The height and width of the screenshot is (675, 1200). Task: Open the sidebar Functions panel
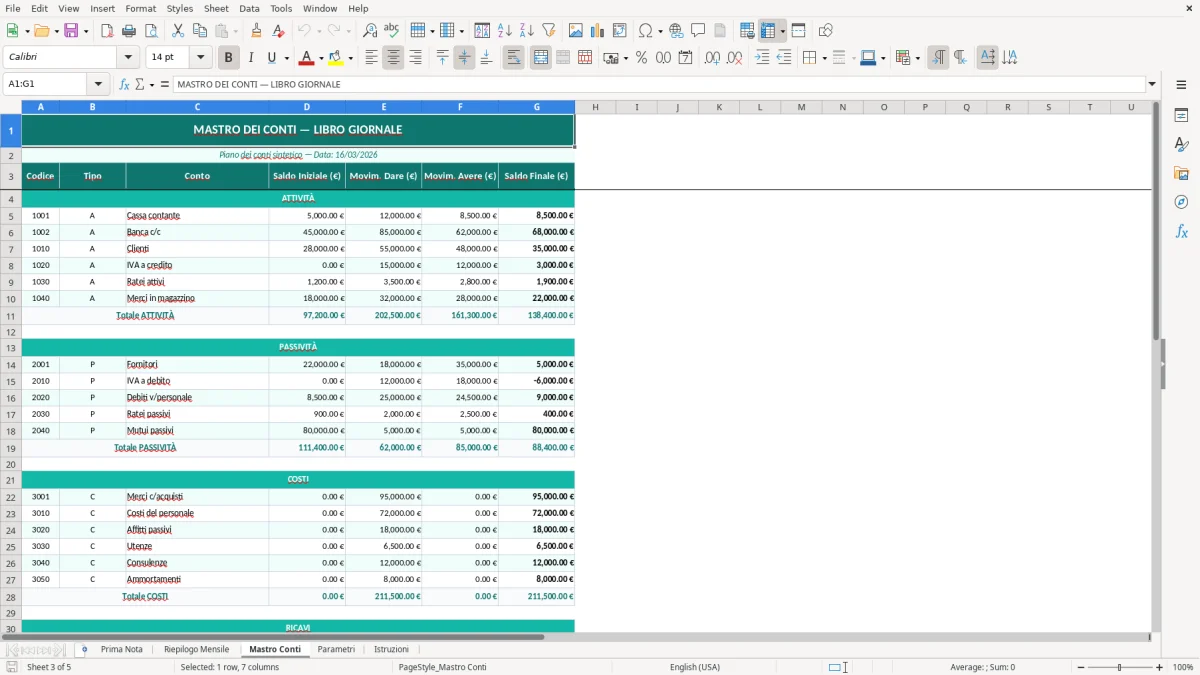point(1181,231)
